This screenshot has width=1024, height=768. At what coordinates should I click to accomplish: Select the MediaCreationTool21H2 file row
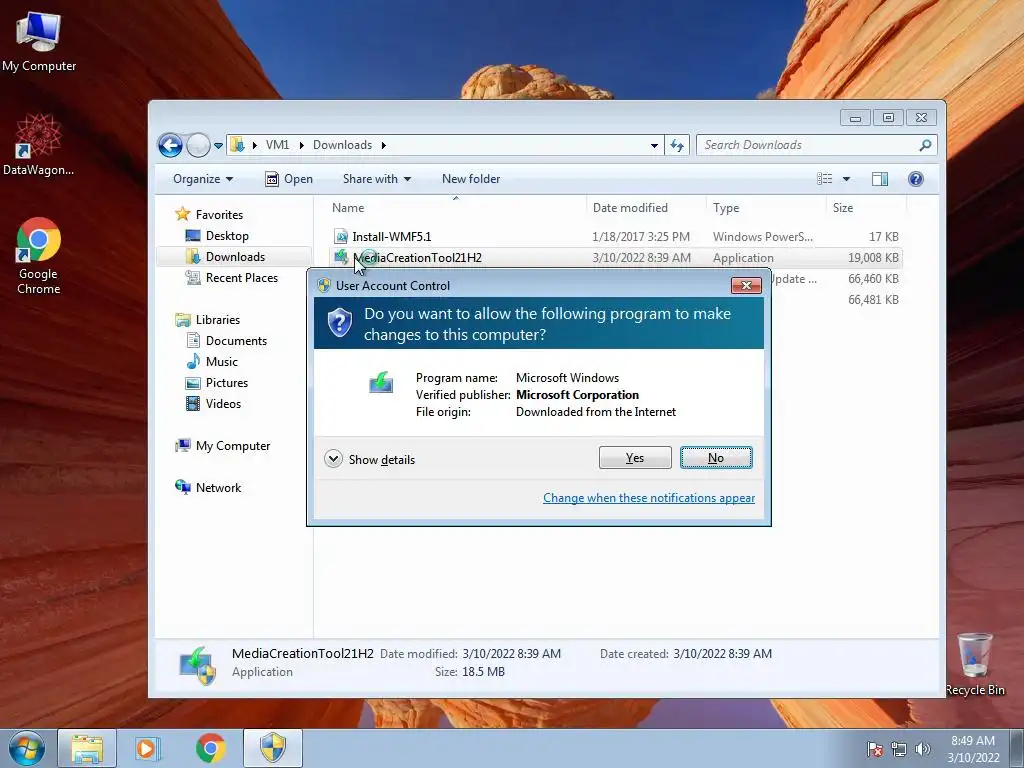click(616, 257)
